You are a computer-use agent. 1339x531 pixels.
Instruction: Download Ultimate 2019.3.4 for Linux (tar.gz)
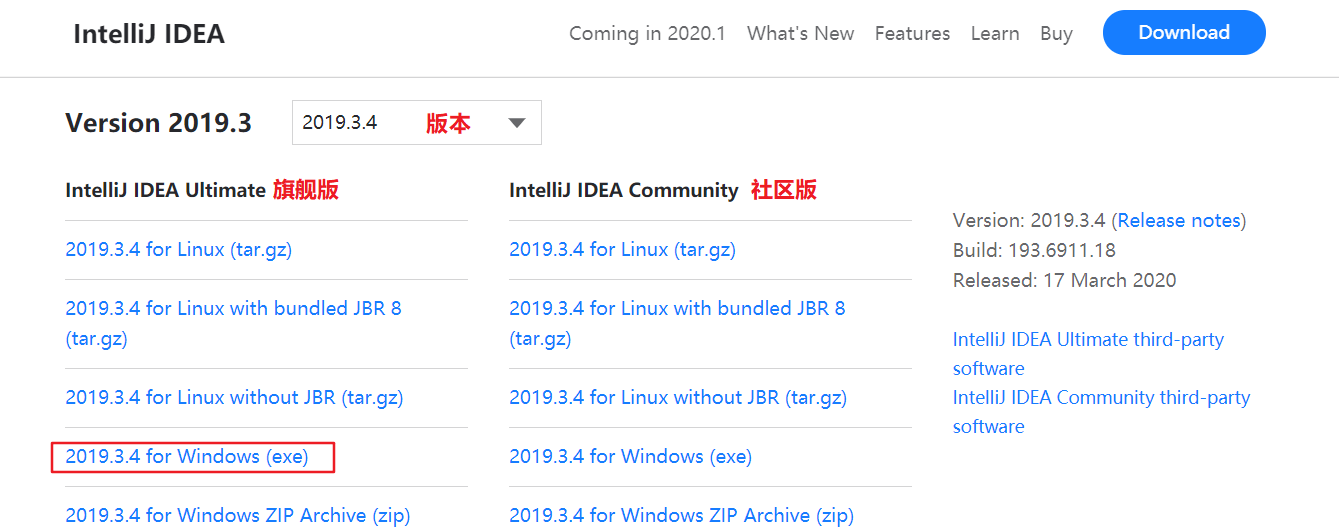tap(179, 249)
